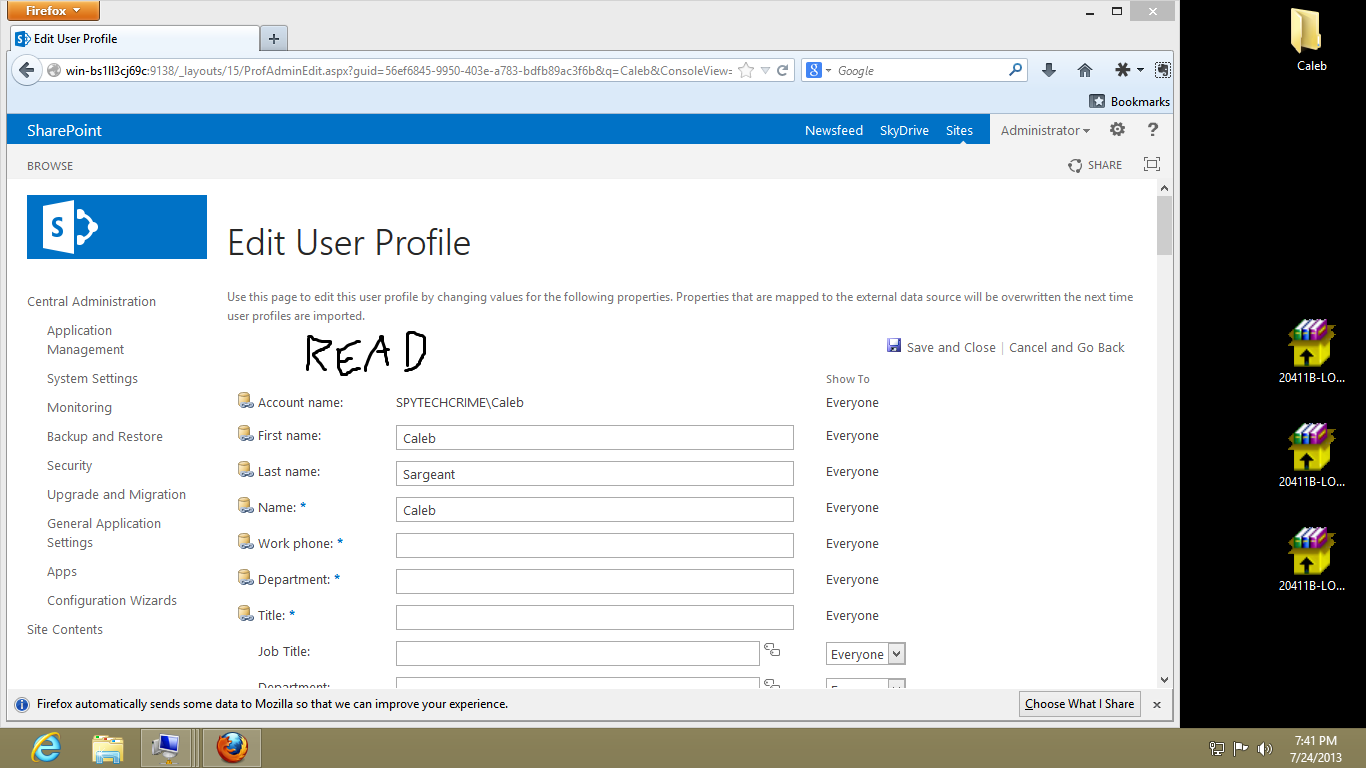Click the data icon beside Account name

[246, 401]
